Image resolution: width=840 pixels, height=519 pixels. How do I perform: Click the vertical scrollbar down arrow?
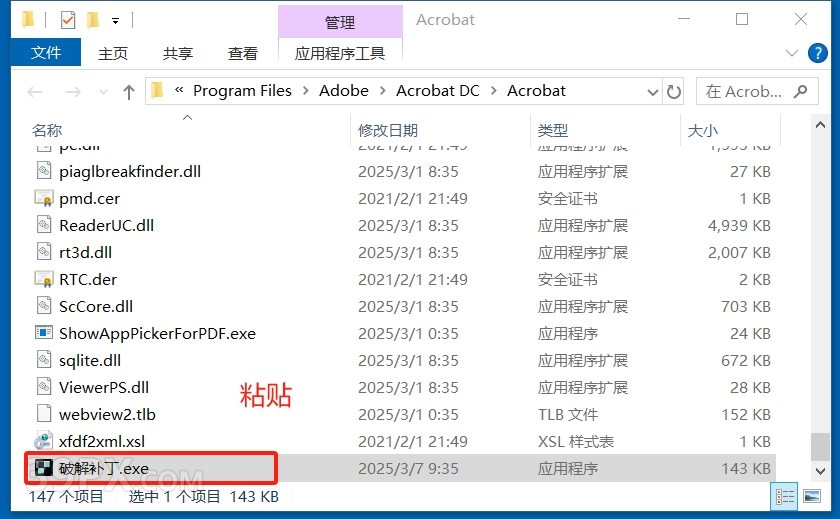(820, 471)
